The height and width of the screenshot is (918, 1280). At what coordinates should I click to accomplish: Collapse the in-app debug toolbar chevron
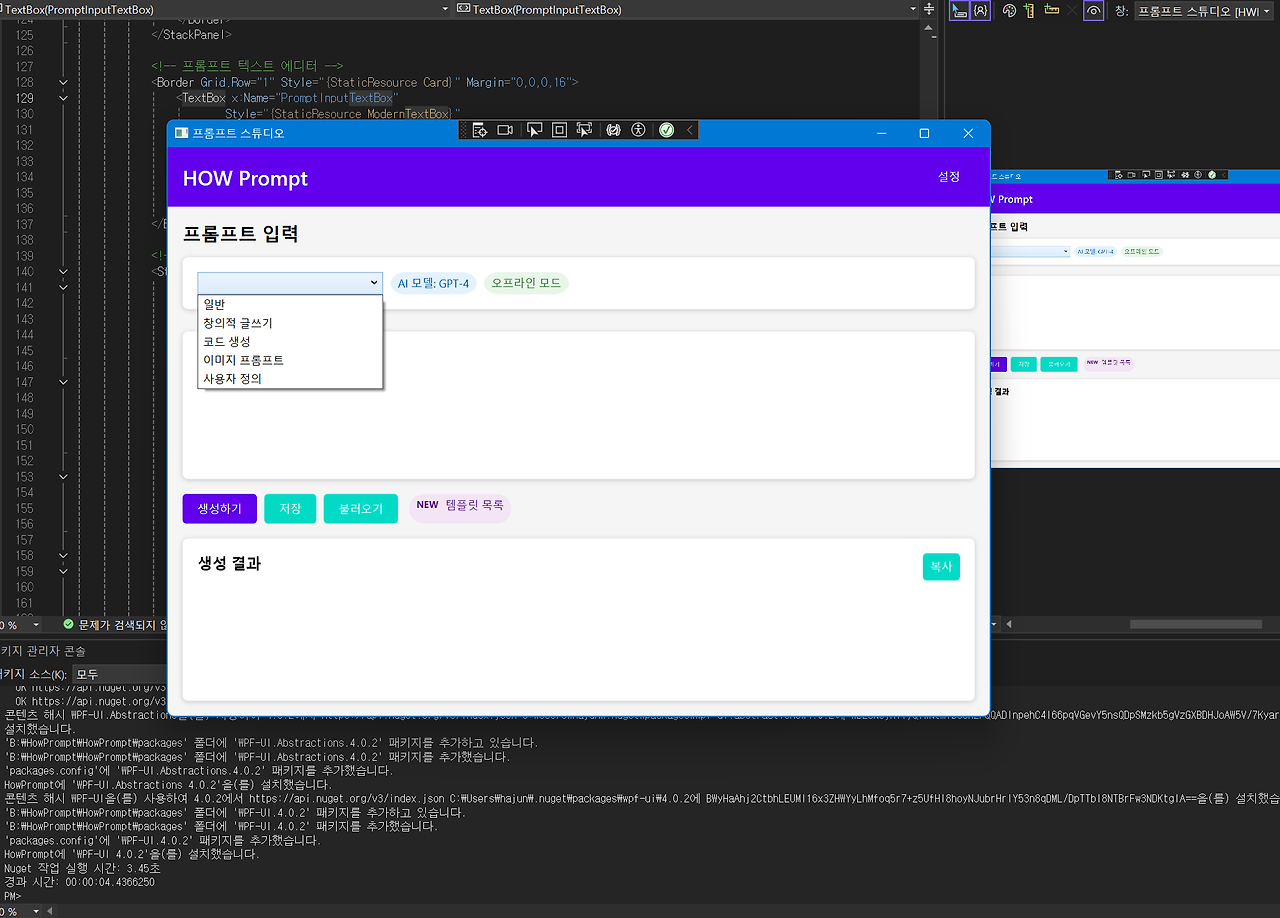pyautogui.click(x=689, y=130)
